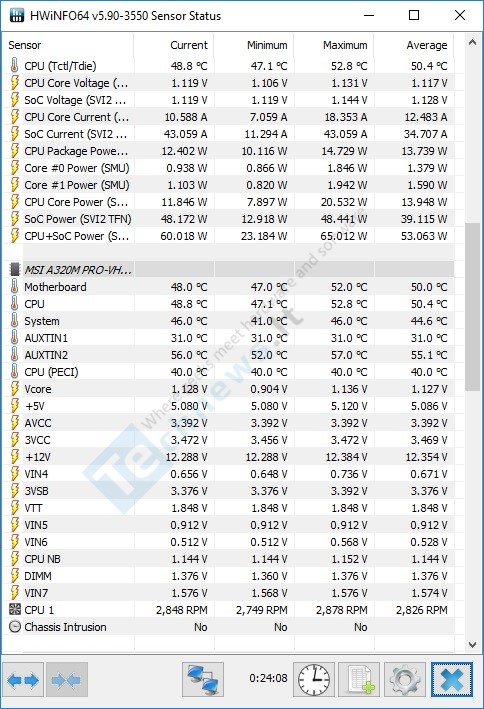Select the VIN7 row label
This screenshot has height=709, width=484.
(36, 593)
